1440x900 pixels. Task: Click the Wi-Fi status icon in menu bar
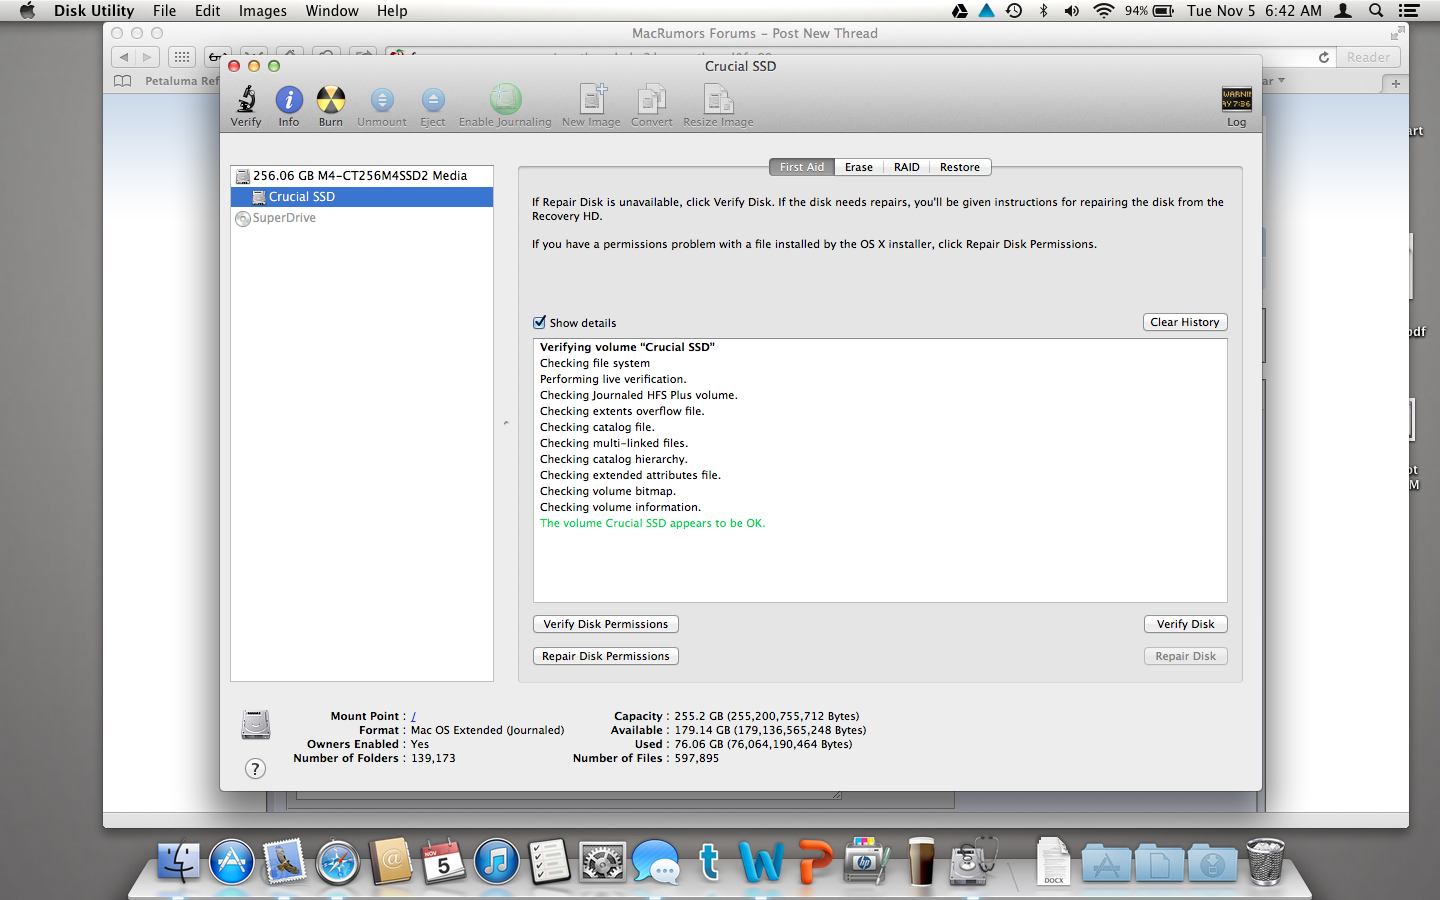[x=1104, y=10]
